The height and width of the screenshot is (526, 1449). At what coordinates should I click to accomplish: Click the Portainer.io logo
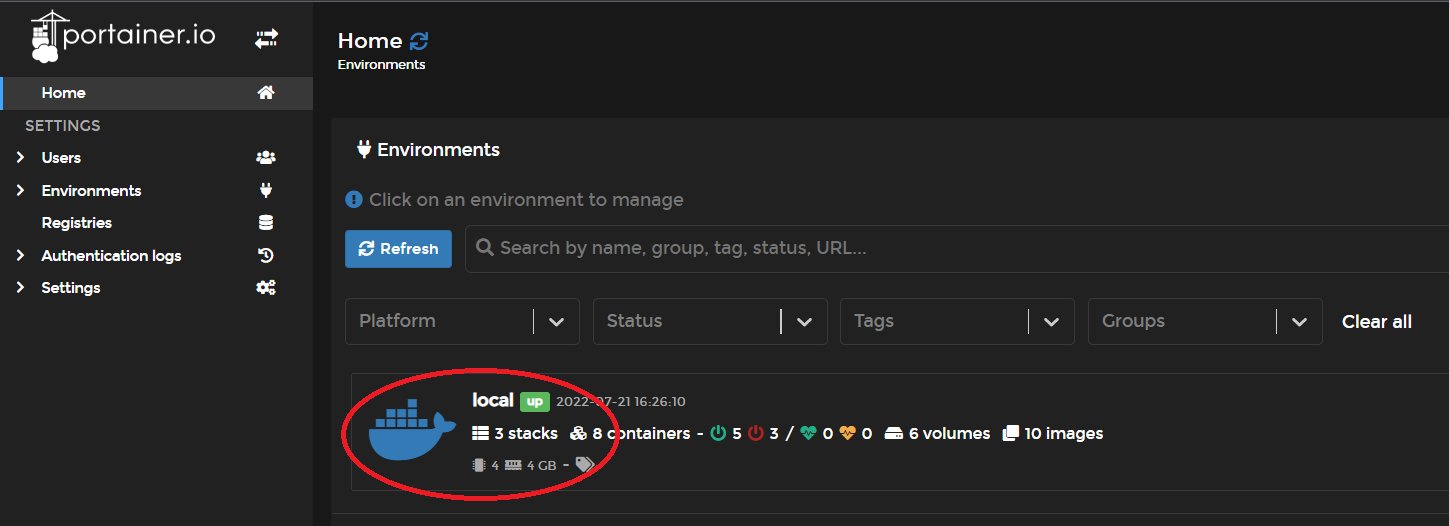point(123,37)
